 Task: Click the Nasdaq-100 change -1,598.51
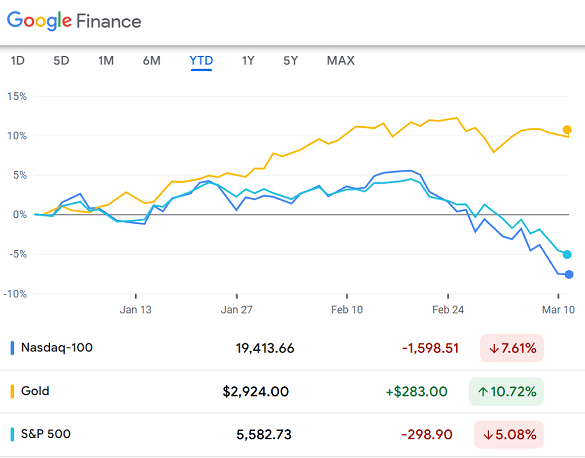pyautogui.click(x=430, y=348)
